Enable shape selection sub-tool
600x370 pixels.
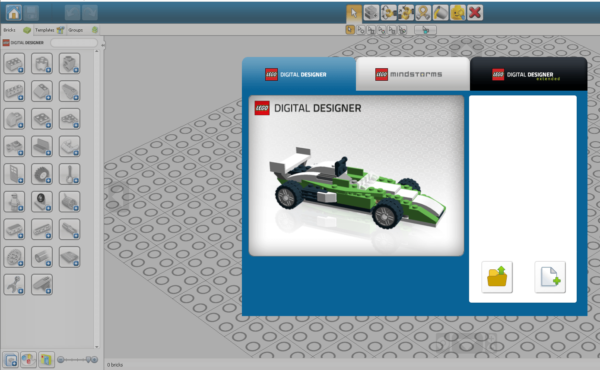click(x=391, y=30)
